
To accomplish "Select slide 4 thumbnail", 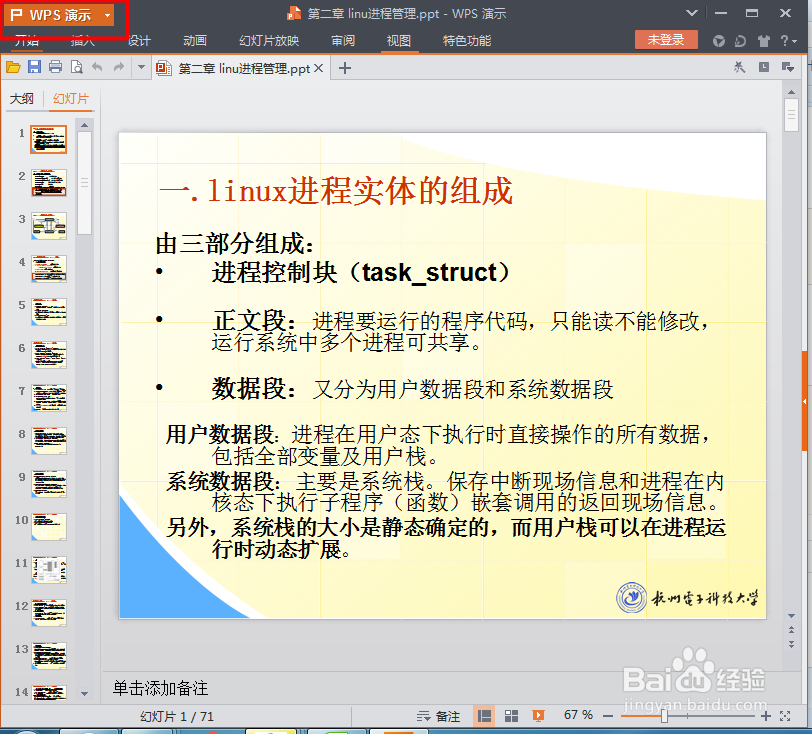I will coord(49,269).
